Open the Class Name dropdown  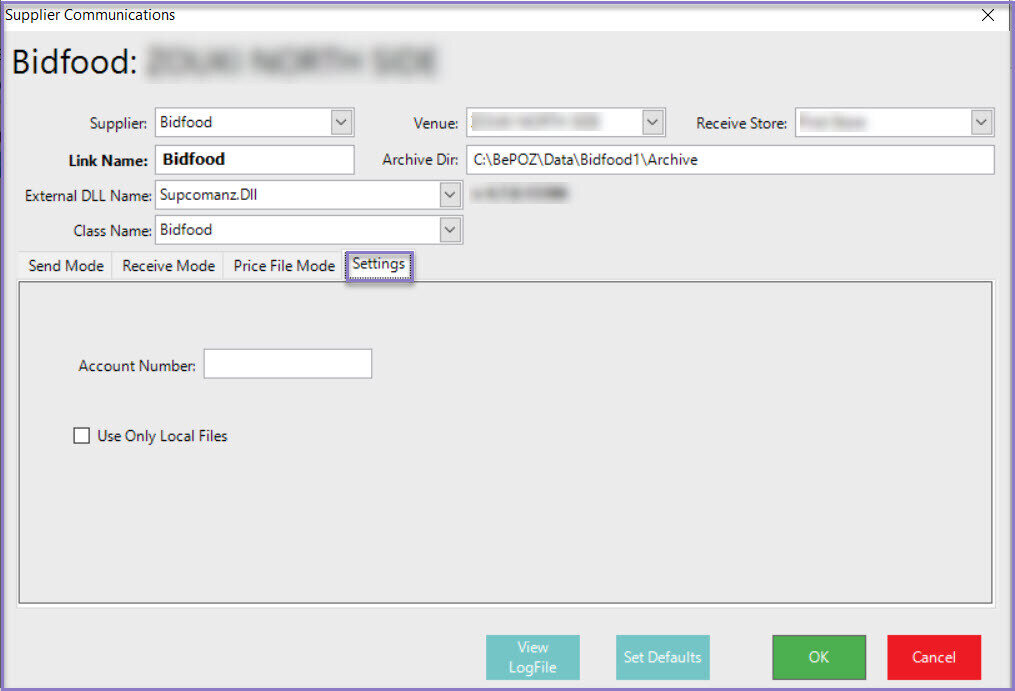450,229
